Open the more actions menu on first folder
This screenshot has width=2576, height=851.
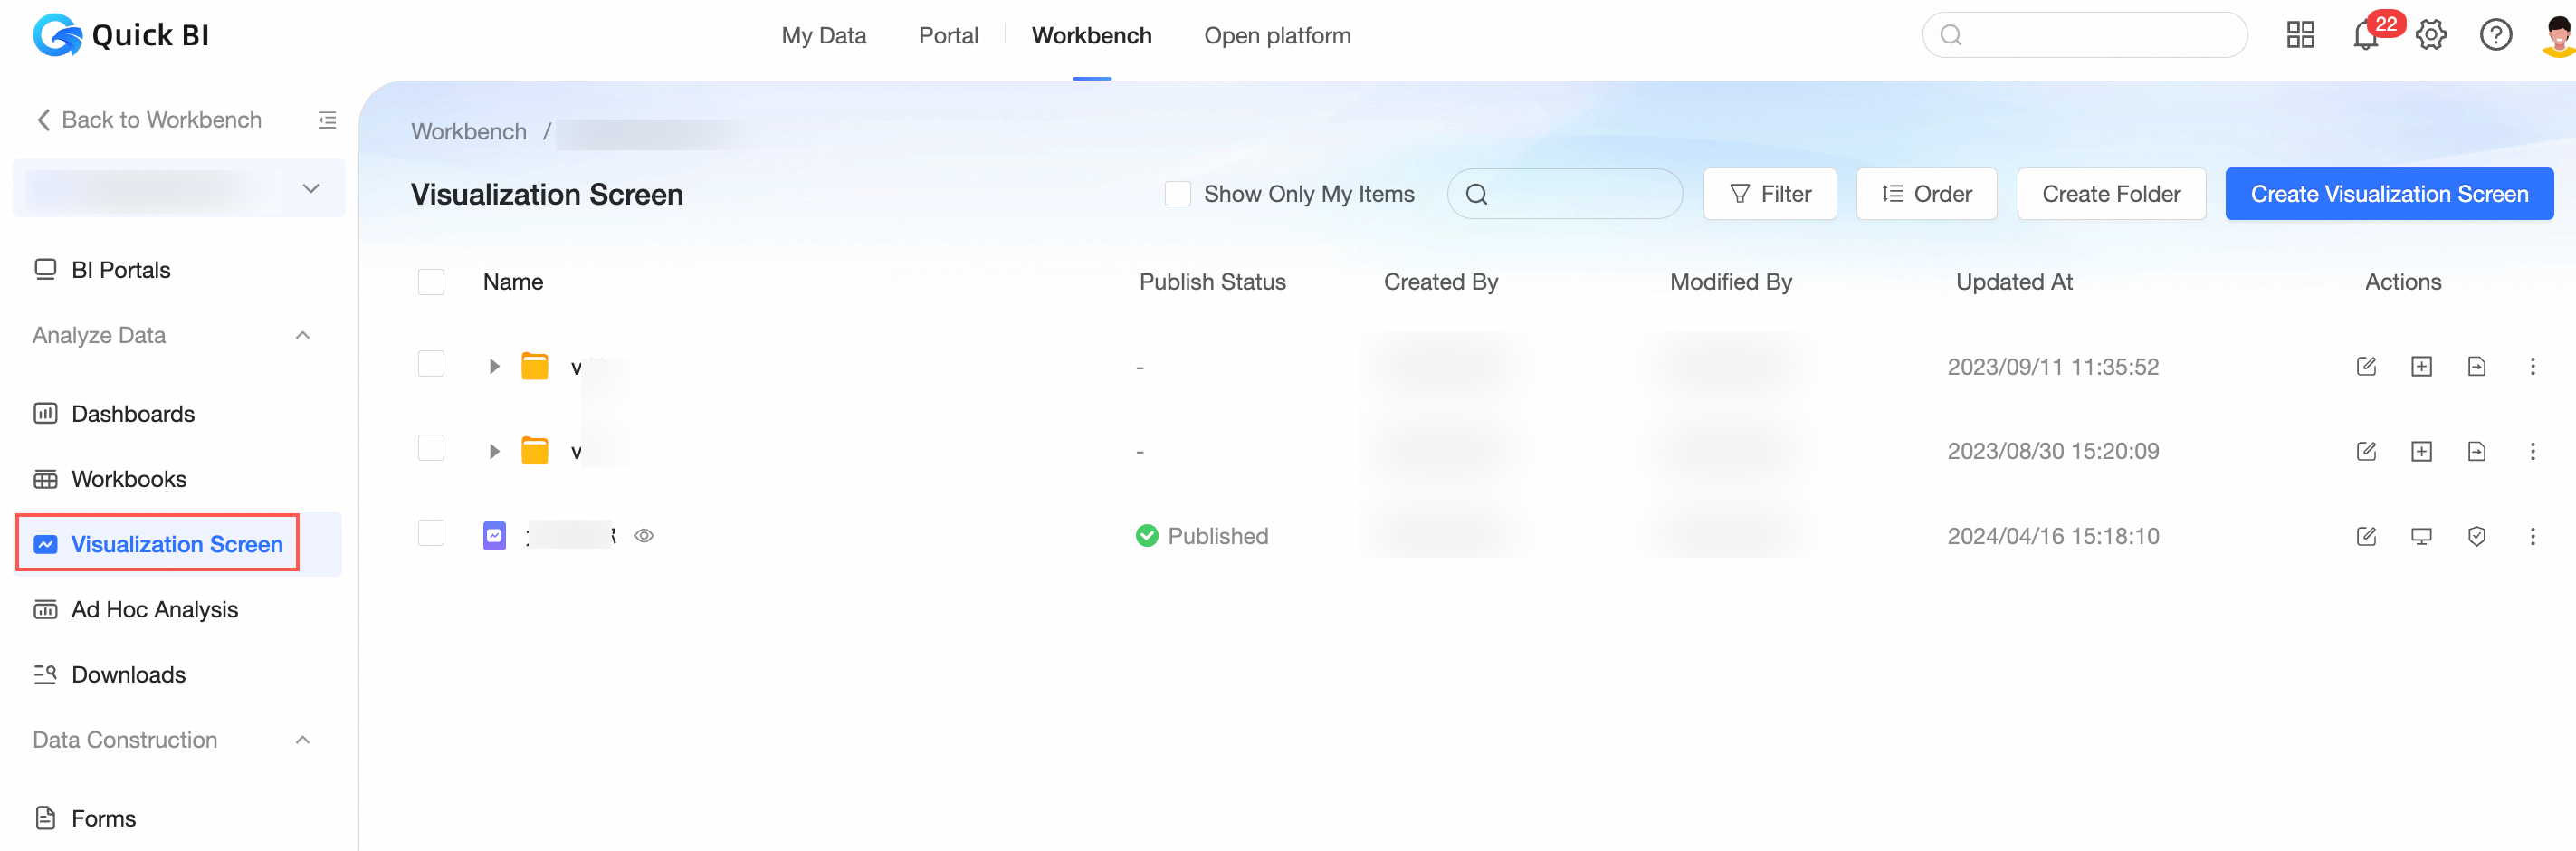click(2532, 366)
